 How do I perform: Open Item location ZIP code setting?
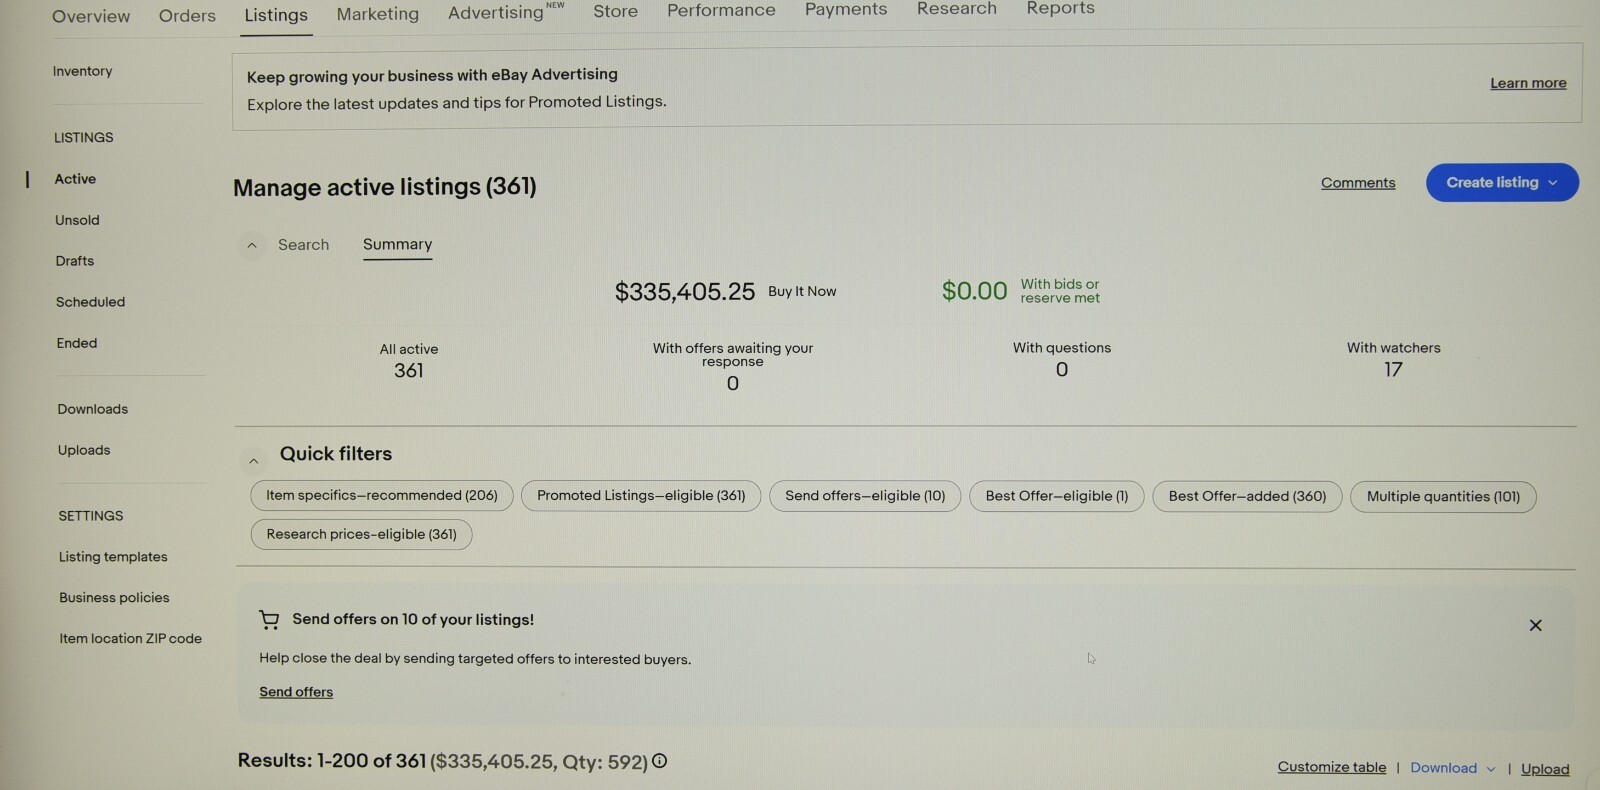(x=130, y=639)
